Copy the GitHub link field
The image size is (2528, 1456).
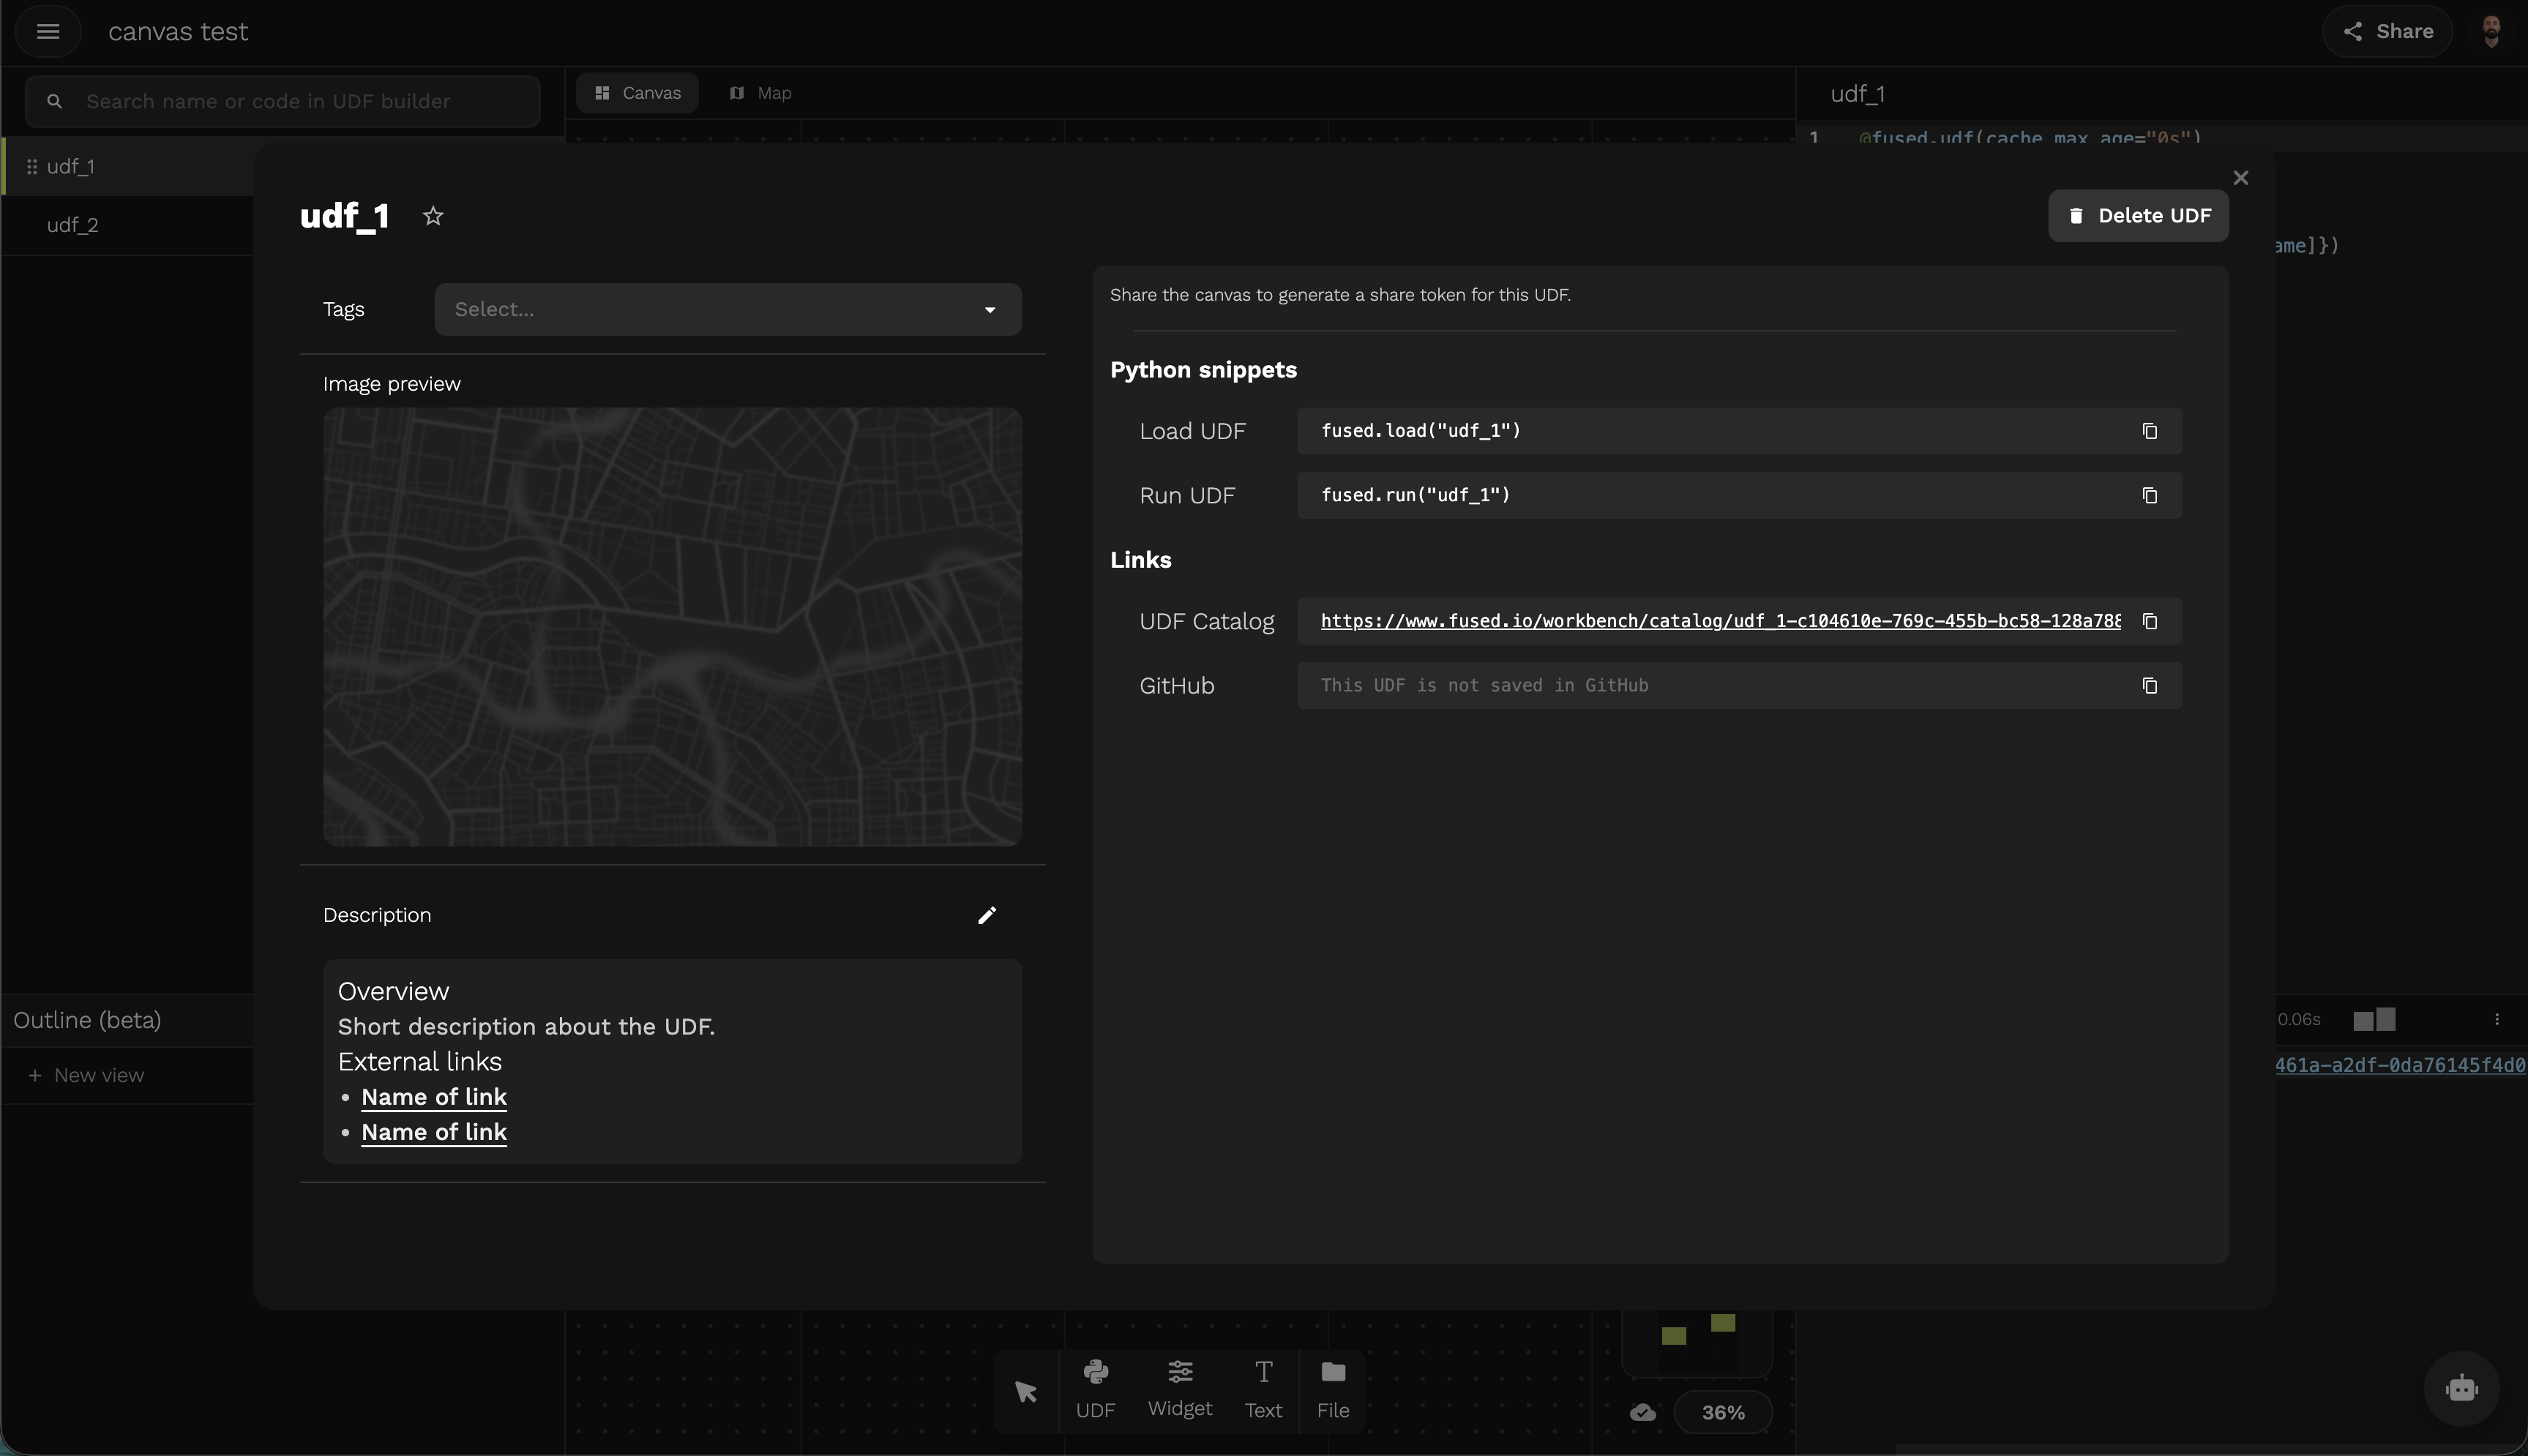point(2150,686)
